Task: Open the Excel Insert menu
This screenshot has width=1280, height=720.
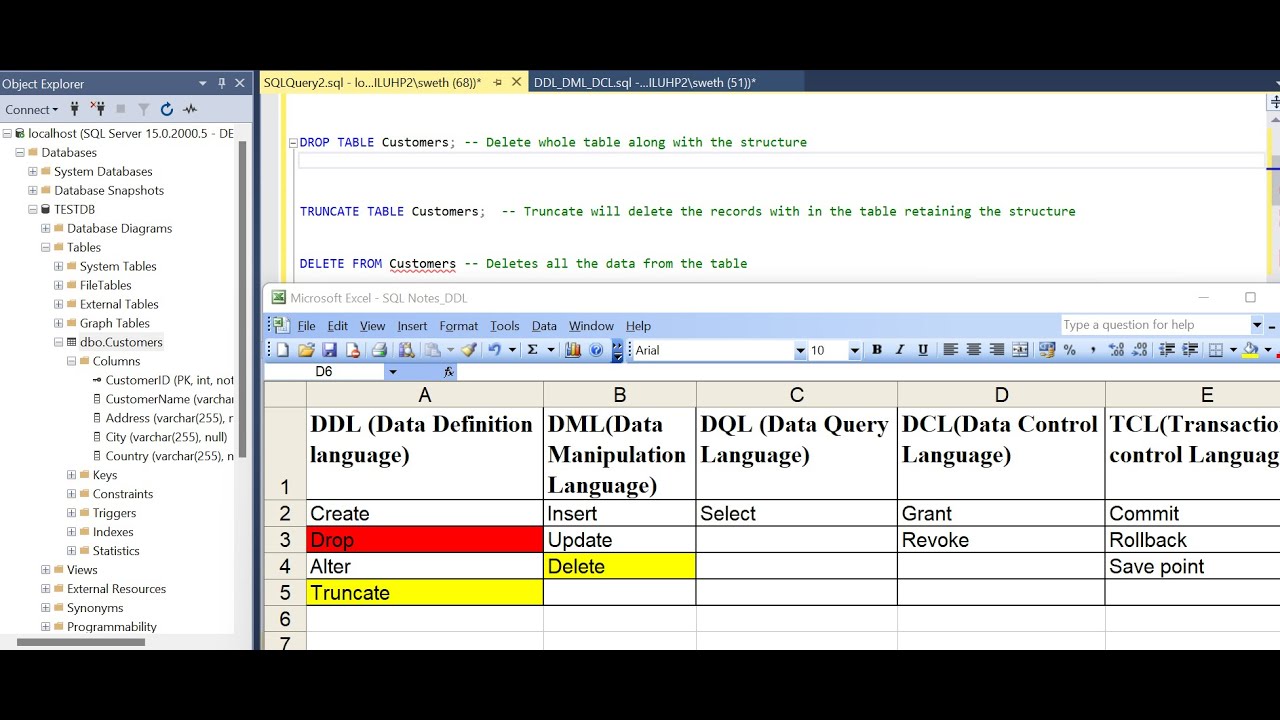Action: [412, 326]
